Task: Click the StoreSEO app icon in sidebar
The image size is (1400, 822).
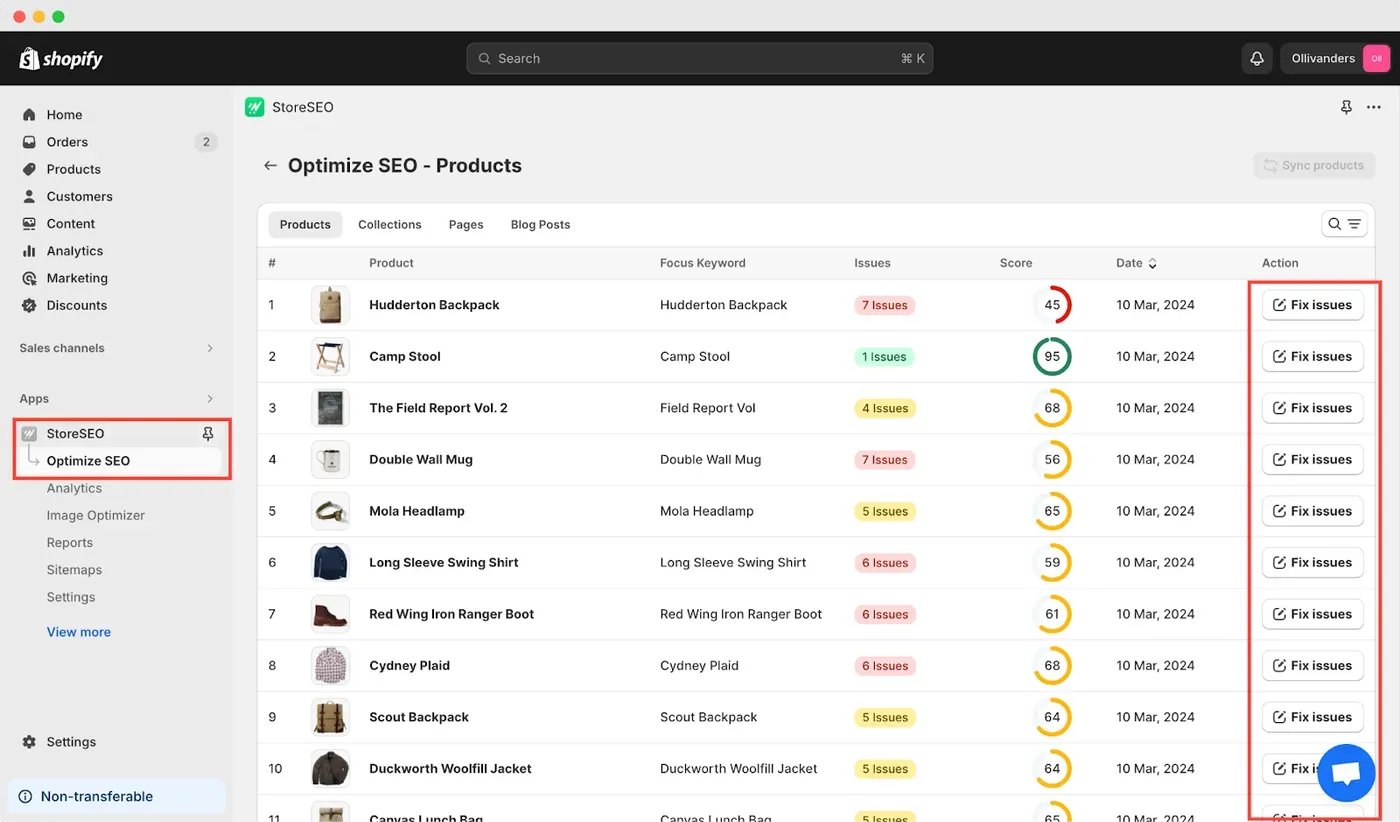Action: pyautogui.click(x=29, y=434)
